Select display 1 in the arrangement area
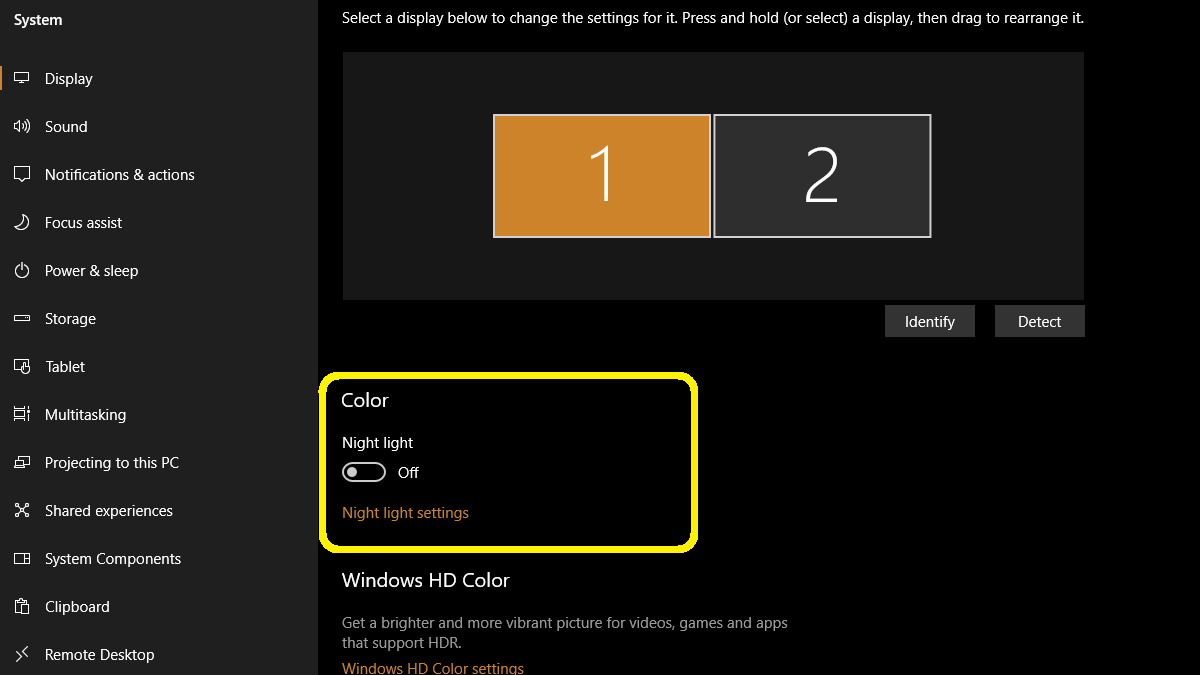The width and height of the screenshot is (1200, 675). click(x=601, y=175)
